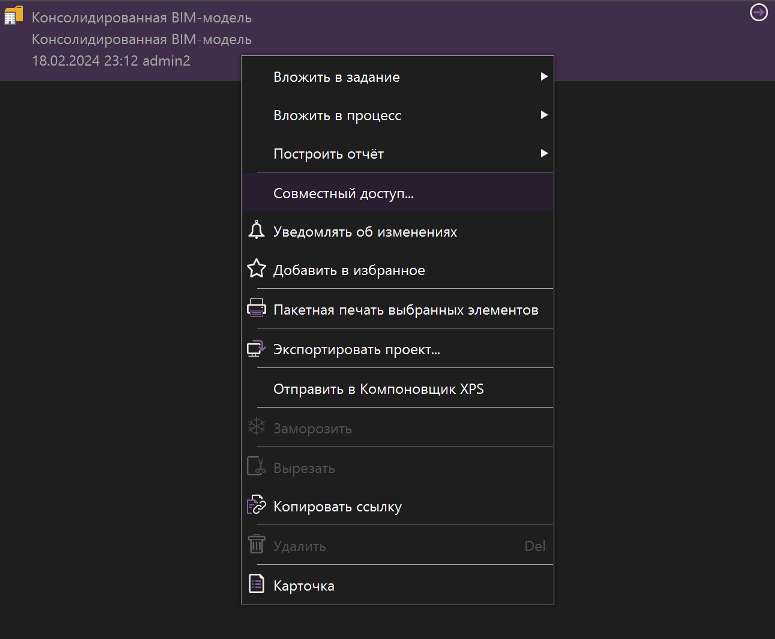Select the Копировать ссылку menu text
The image size is (775, 639).
pos(338,507)
